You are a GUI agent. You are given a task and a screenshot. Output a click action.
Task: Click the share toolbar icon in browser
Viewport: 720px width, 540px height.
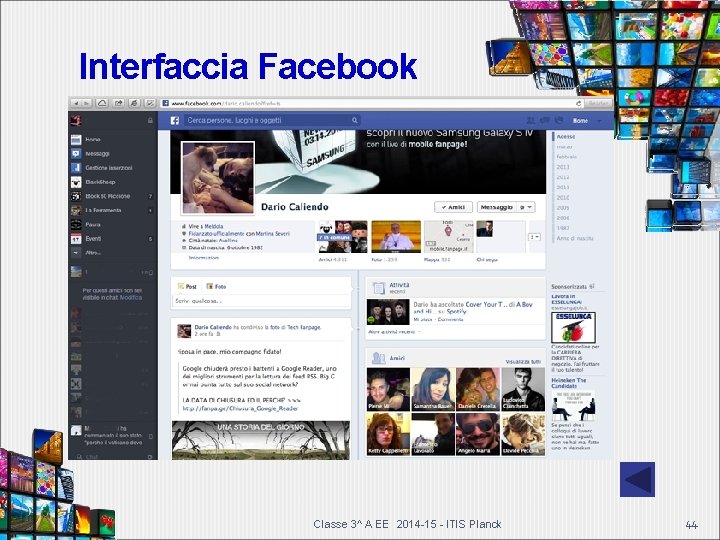118,103
